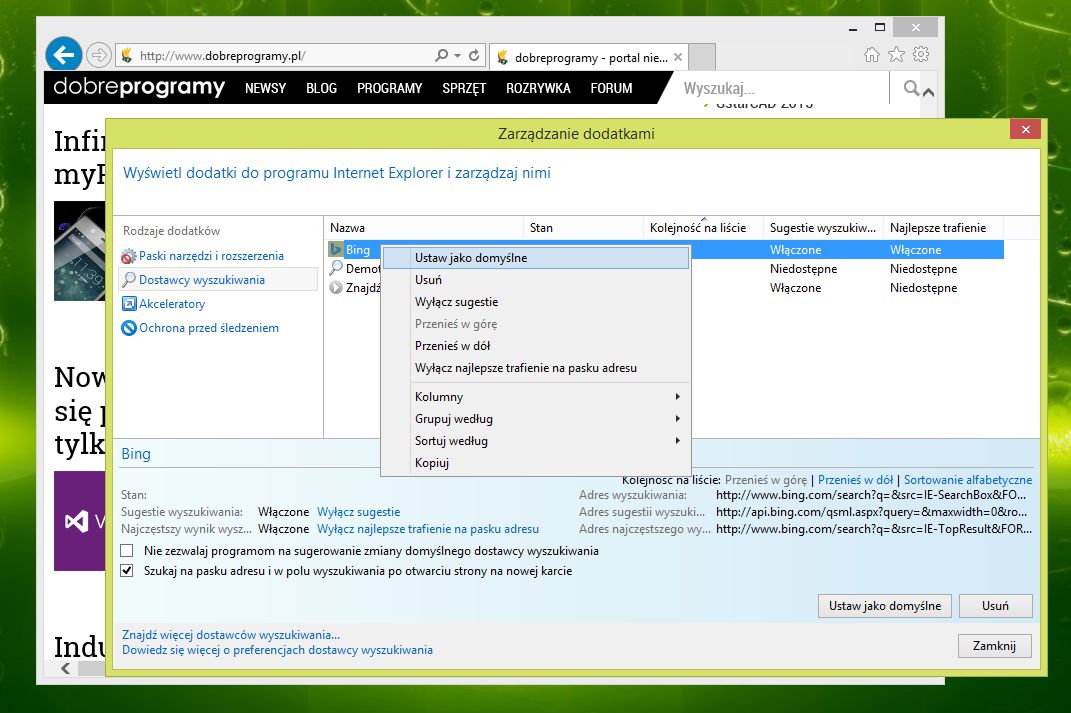Image resolution: width=1071 pixels, height=713 pixels.
Task: Enable "Nie zezwalaj programom na sugerowanie" checkbox
Action: point(126,550)
